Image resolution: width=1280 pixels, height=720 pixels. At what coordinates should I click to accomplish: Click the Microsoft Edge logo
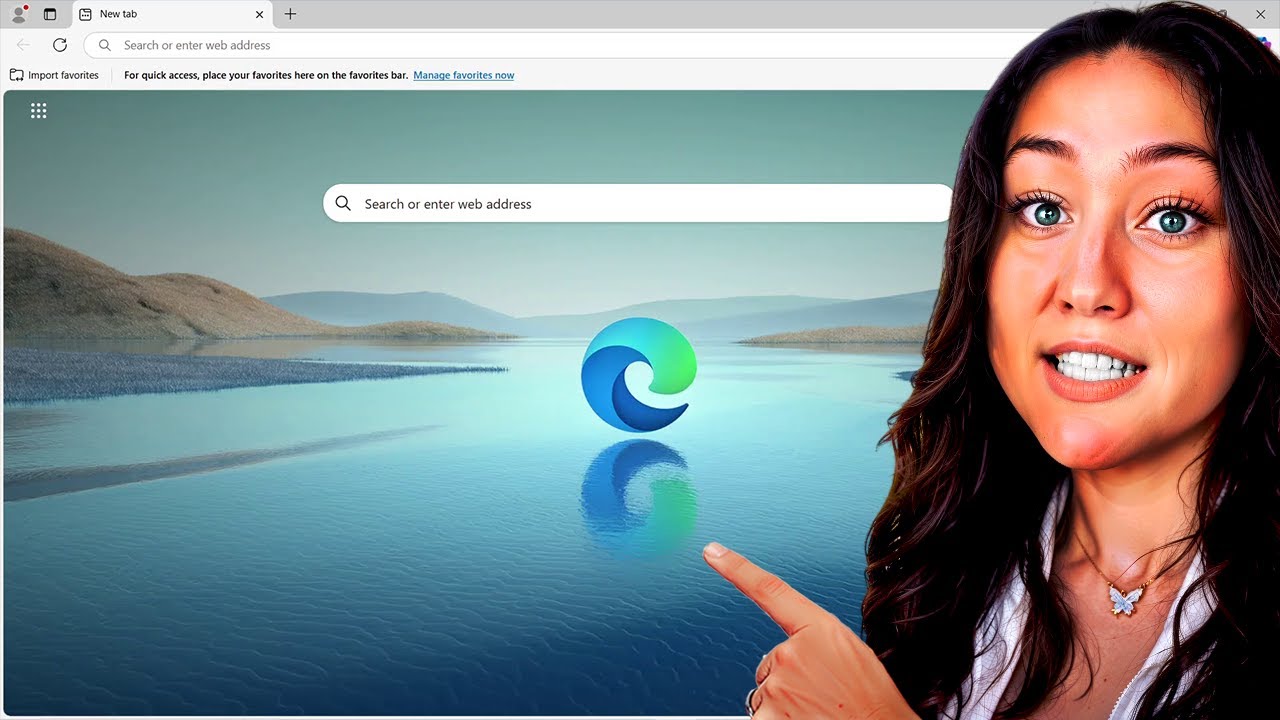(639, 374)
